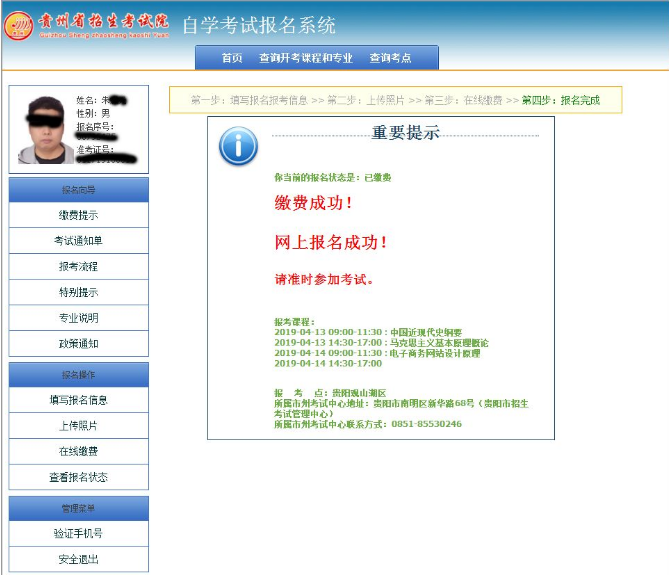Viewport: 669px width, 575px height.
Task: Open 缴费提示 in sidebar
Action: click(78, 215)
